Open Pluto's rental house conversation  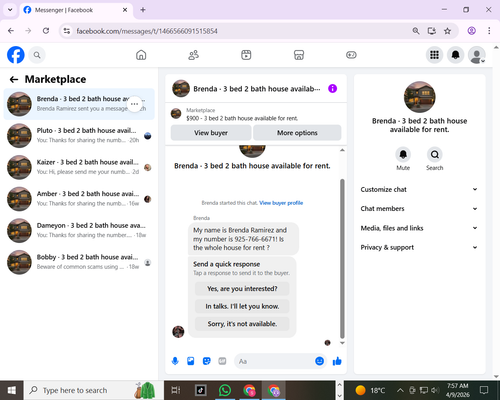[x=79, y=136]
